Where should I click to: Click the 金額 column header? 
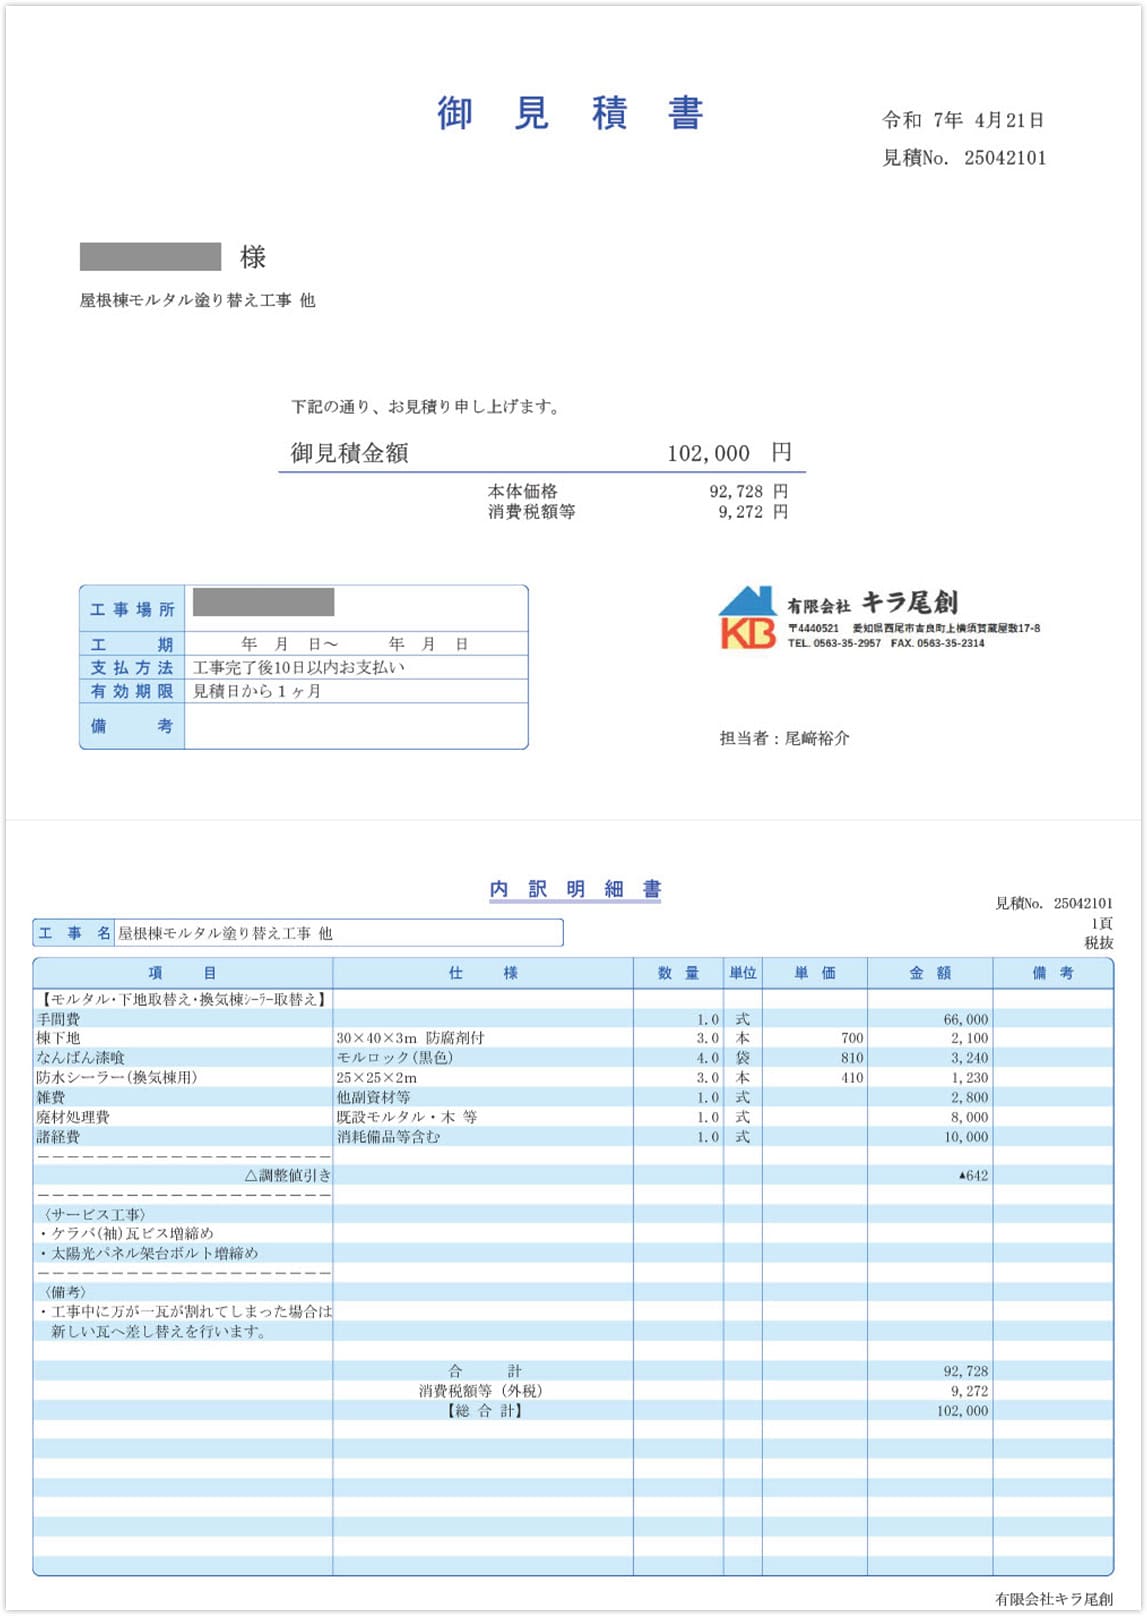tap(930, 973)
